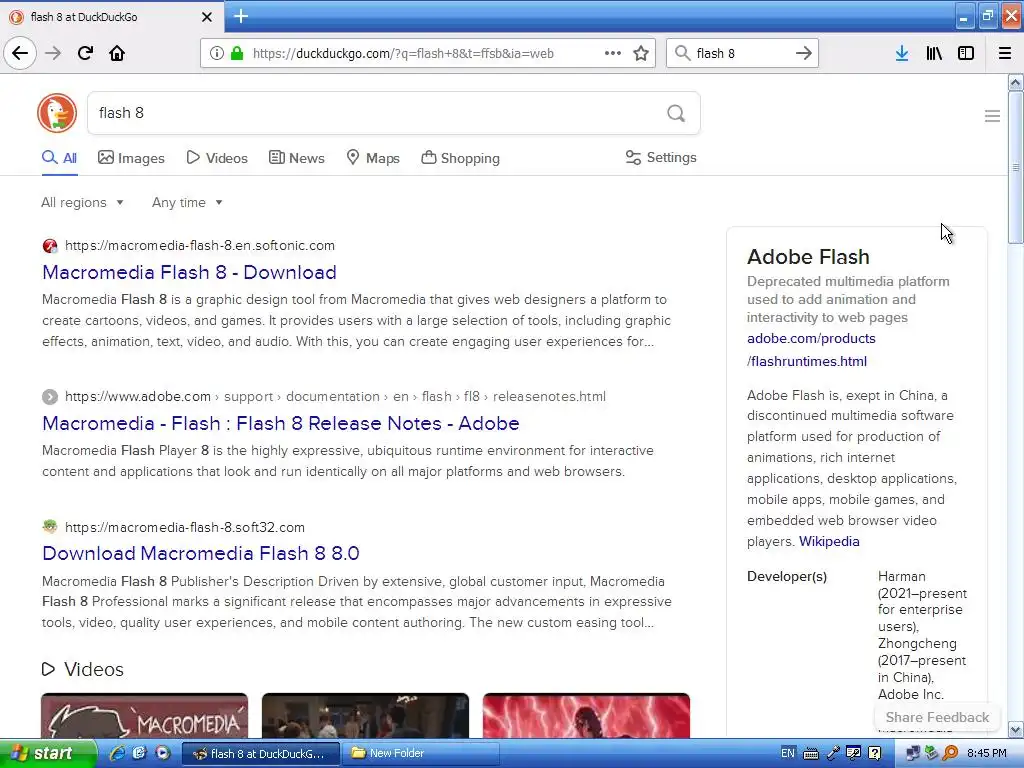
Task: Open the Windows start menu
Action: [x=48, y=753]
